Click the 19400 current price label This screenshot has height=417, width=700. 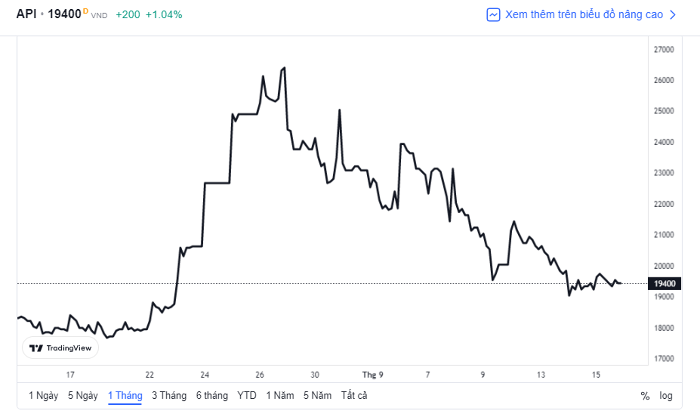pos(664,284)
